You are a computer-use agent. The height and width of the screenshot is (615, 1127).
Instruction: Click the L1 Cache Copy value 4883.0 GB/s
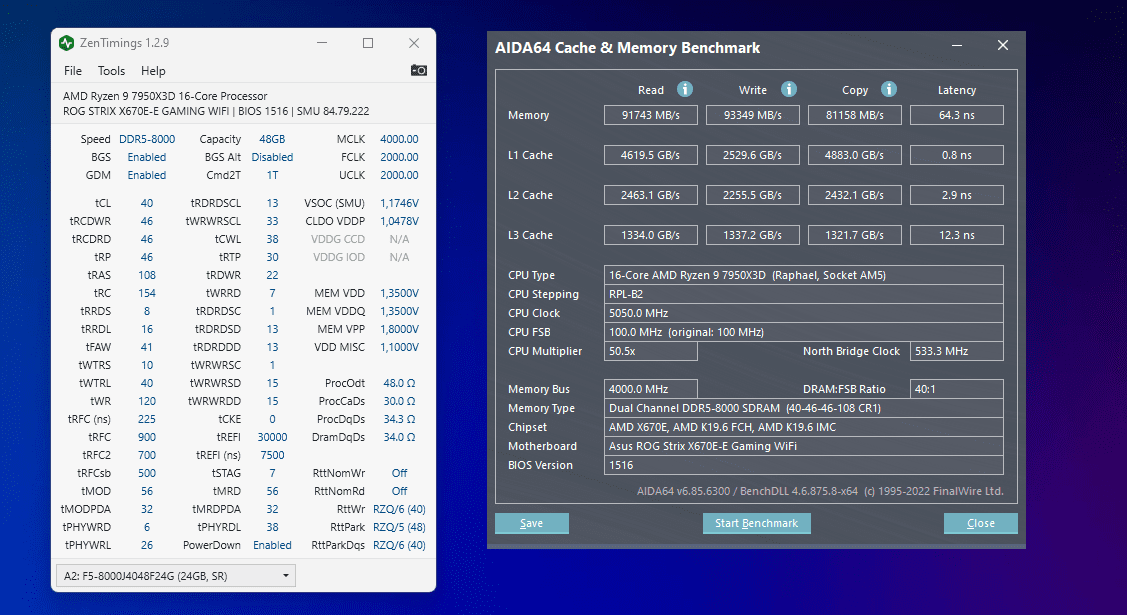[855, 155]
